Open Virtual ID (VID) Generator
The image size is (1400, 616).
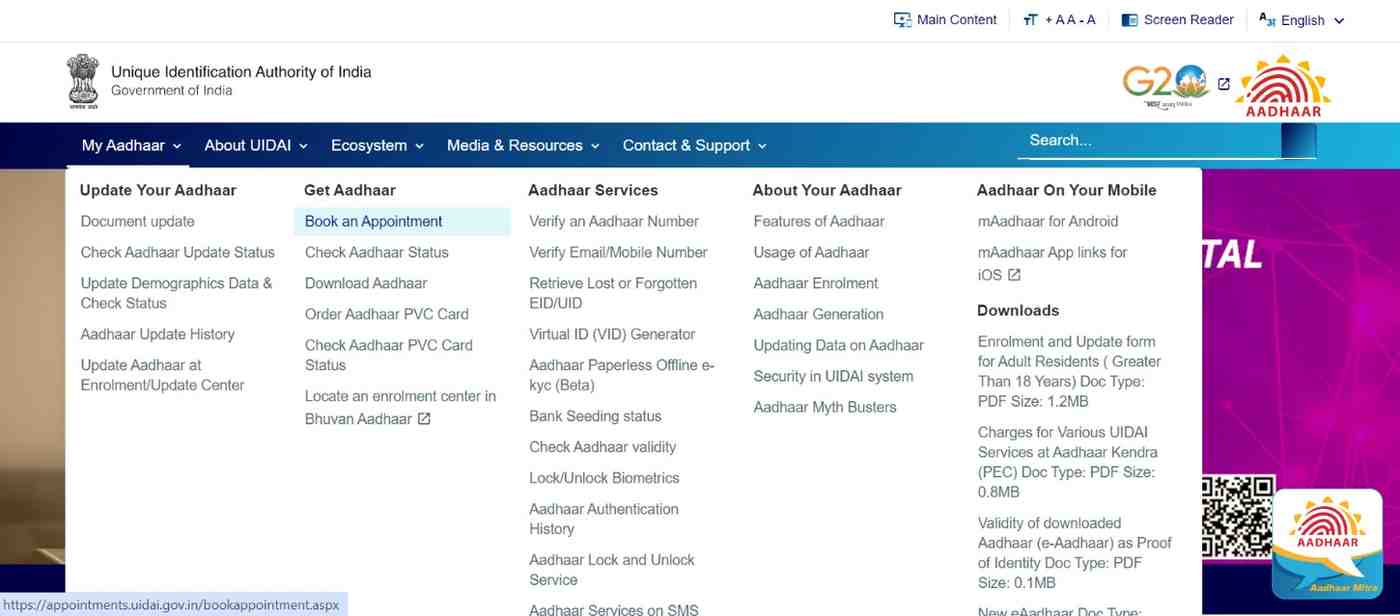click(x=611, y=335)
